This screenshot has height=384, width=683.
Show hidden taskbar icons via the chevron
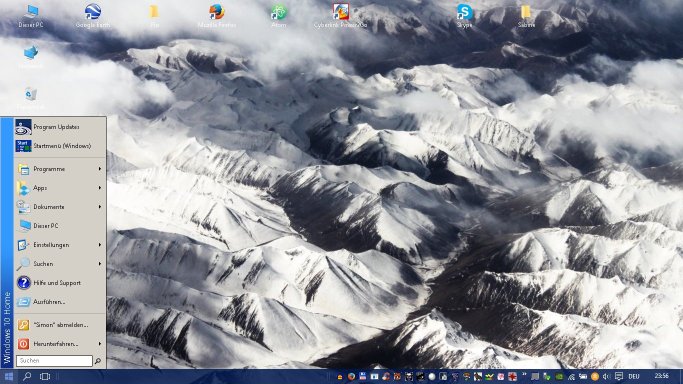[x=524, y=375]
